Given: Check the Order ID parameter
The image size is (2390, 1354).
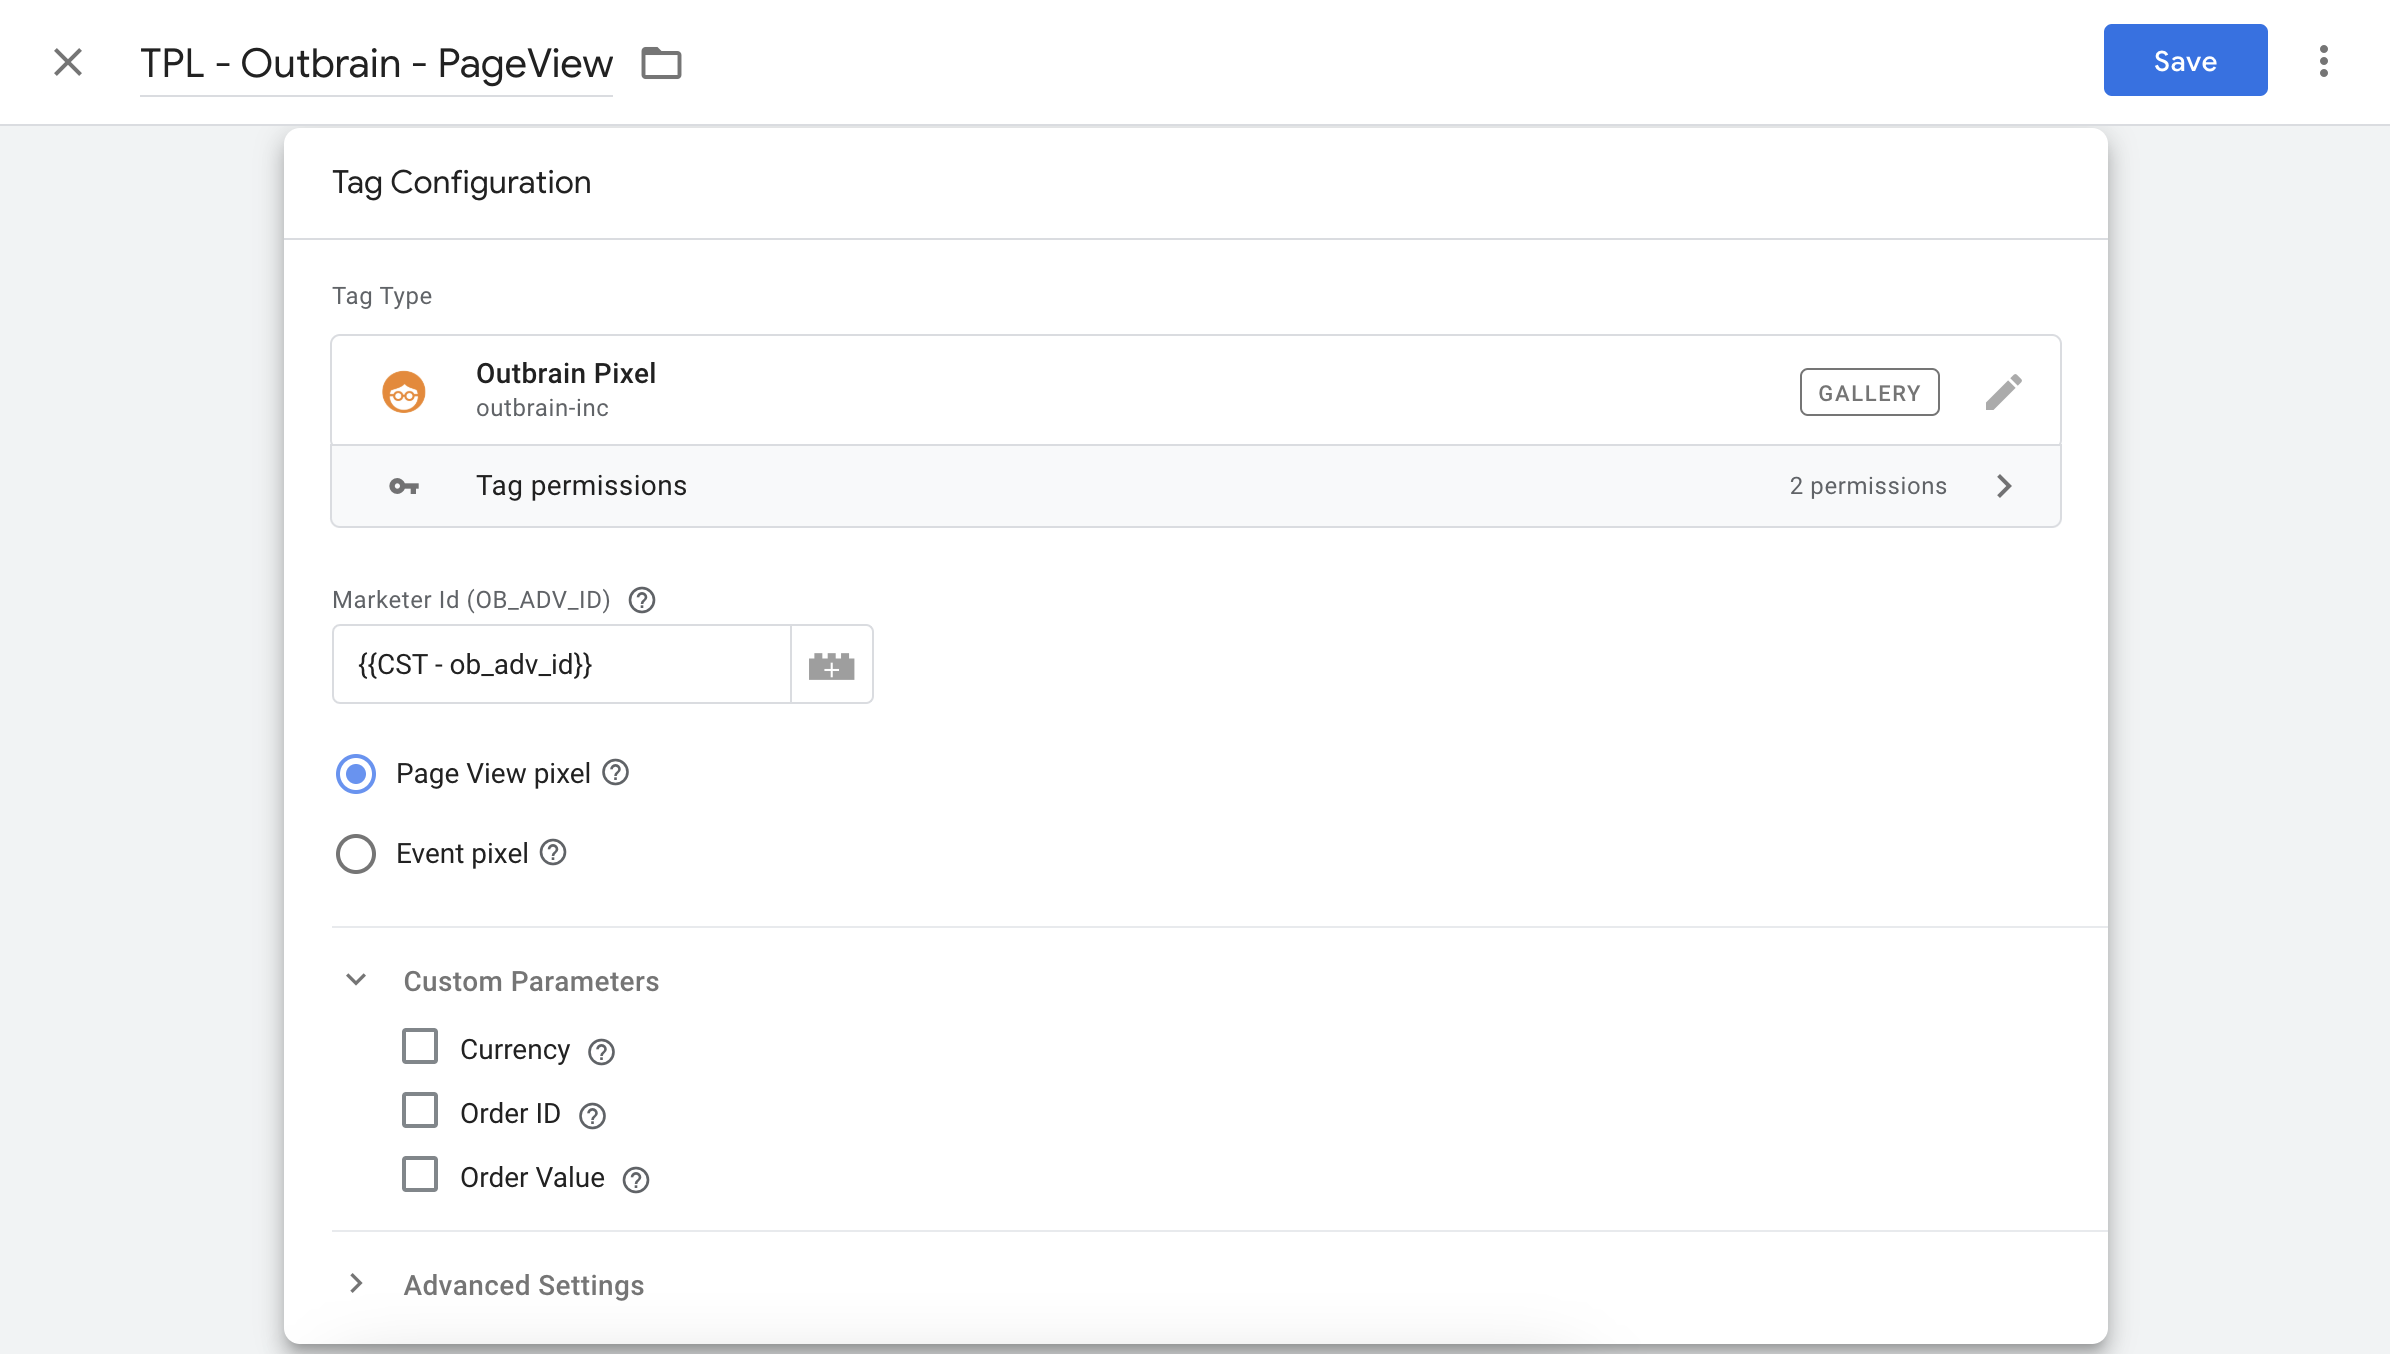Looking at the screenshot, I should coord(420,1110).
